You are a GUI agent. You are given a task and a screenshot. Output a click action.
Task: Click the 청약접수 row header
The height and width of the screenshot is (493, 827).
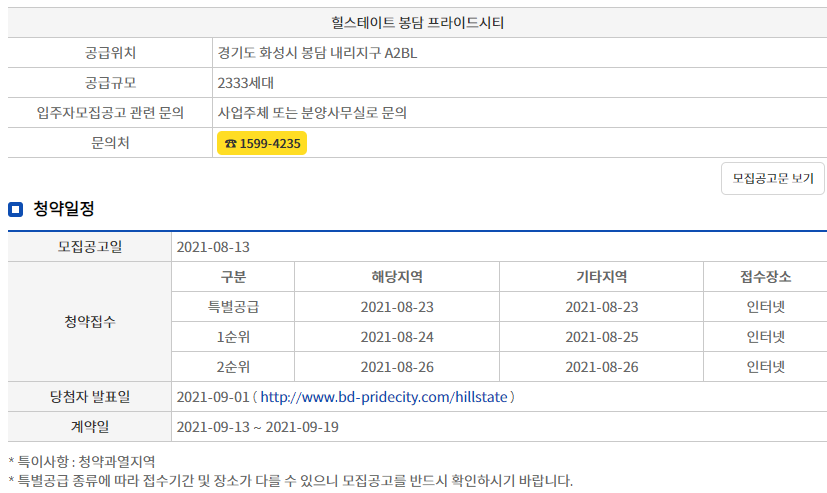click(x=90, y=322)
